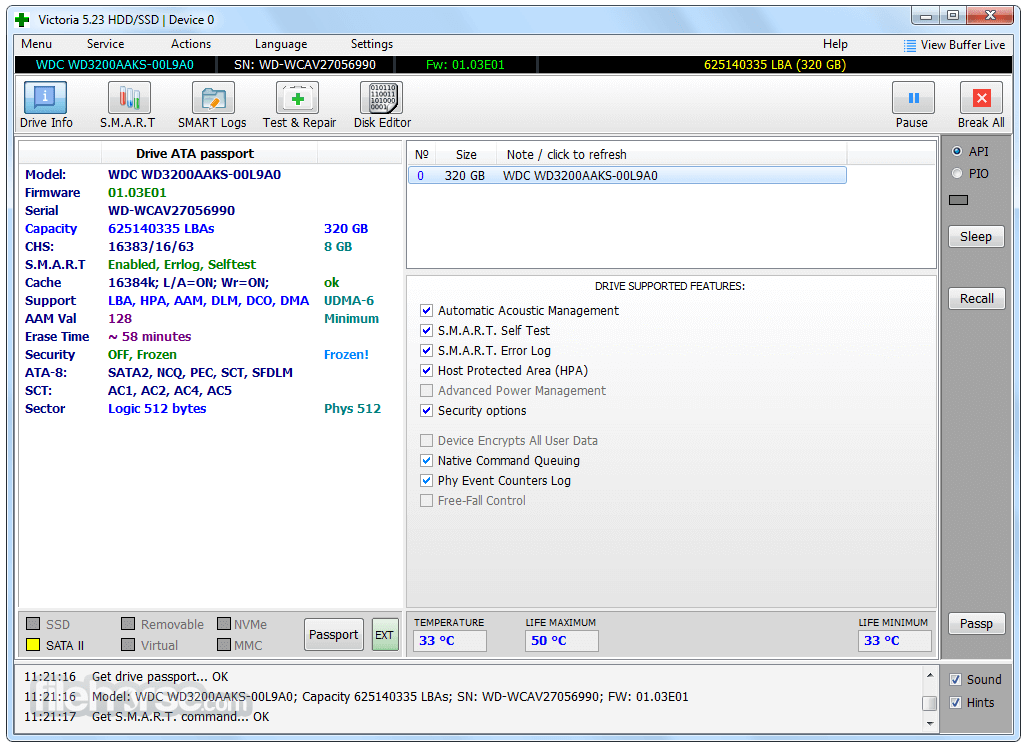Image resolution: width=1027 pixels, height=747 pixels.
Task: Click the Recall button
Action: [x=977, y=299]
